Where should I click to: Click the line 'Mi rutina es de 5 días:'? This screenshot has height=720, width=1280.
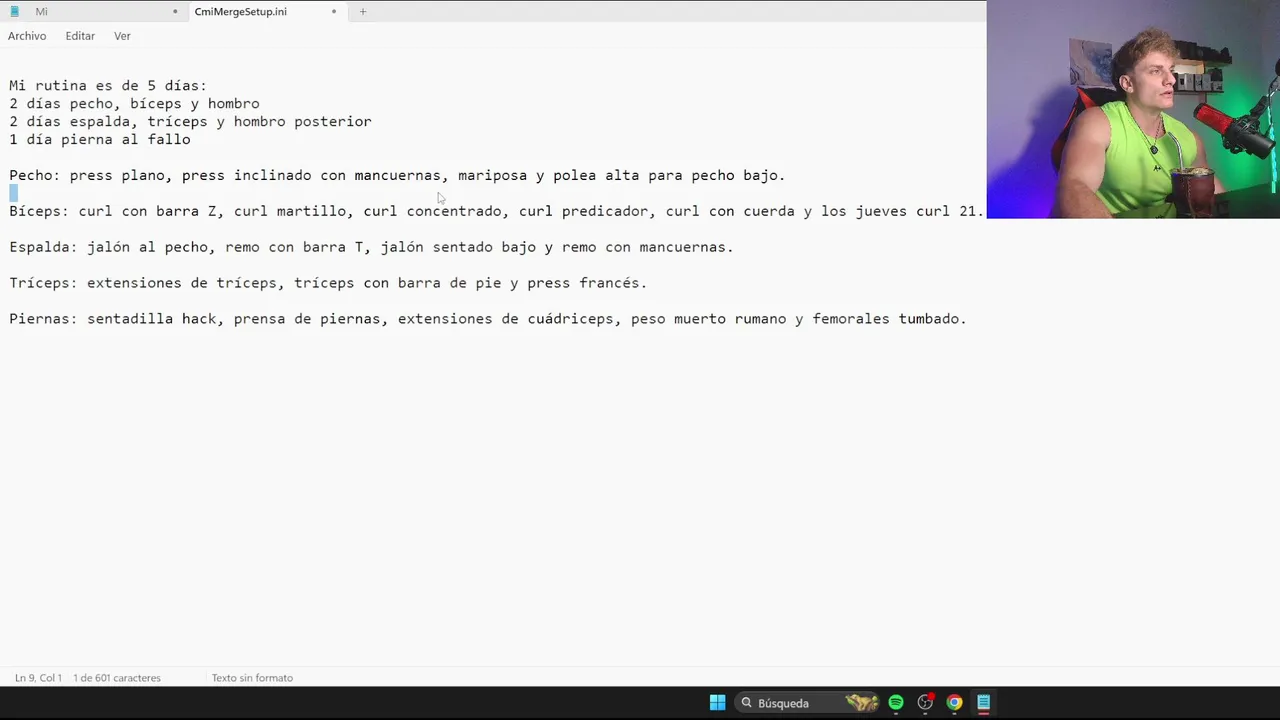point(108,86)
